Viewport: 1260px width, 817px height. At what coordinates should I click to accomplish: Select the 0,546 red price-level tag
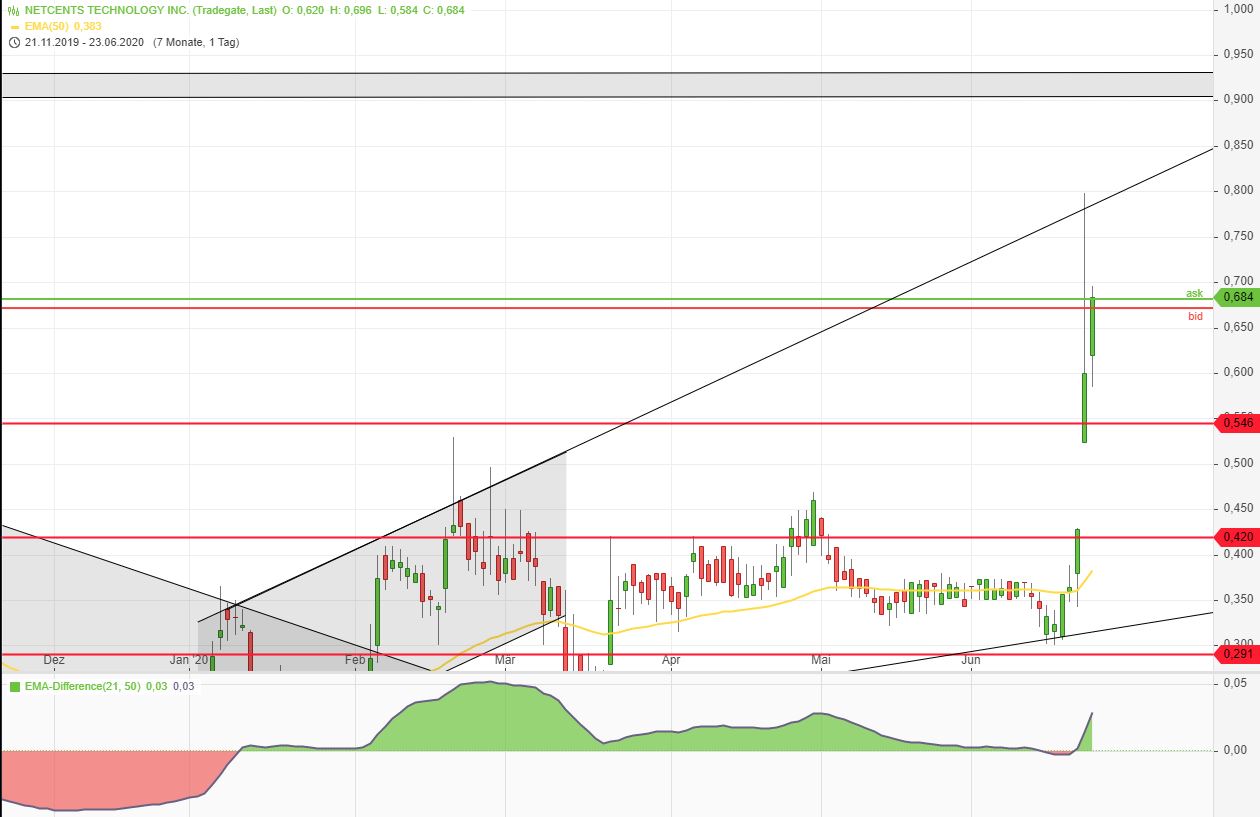1237,423
